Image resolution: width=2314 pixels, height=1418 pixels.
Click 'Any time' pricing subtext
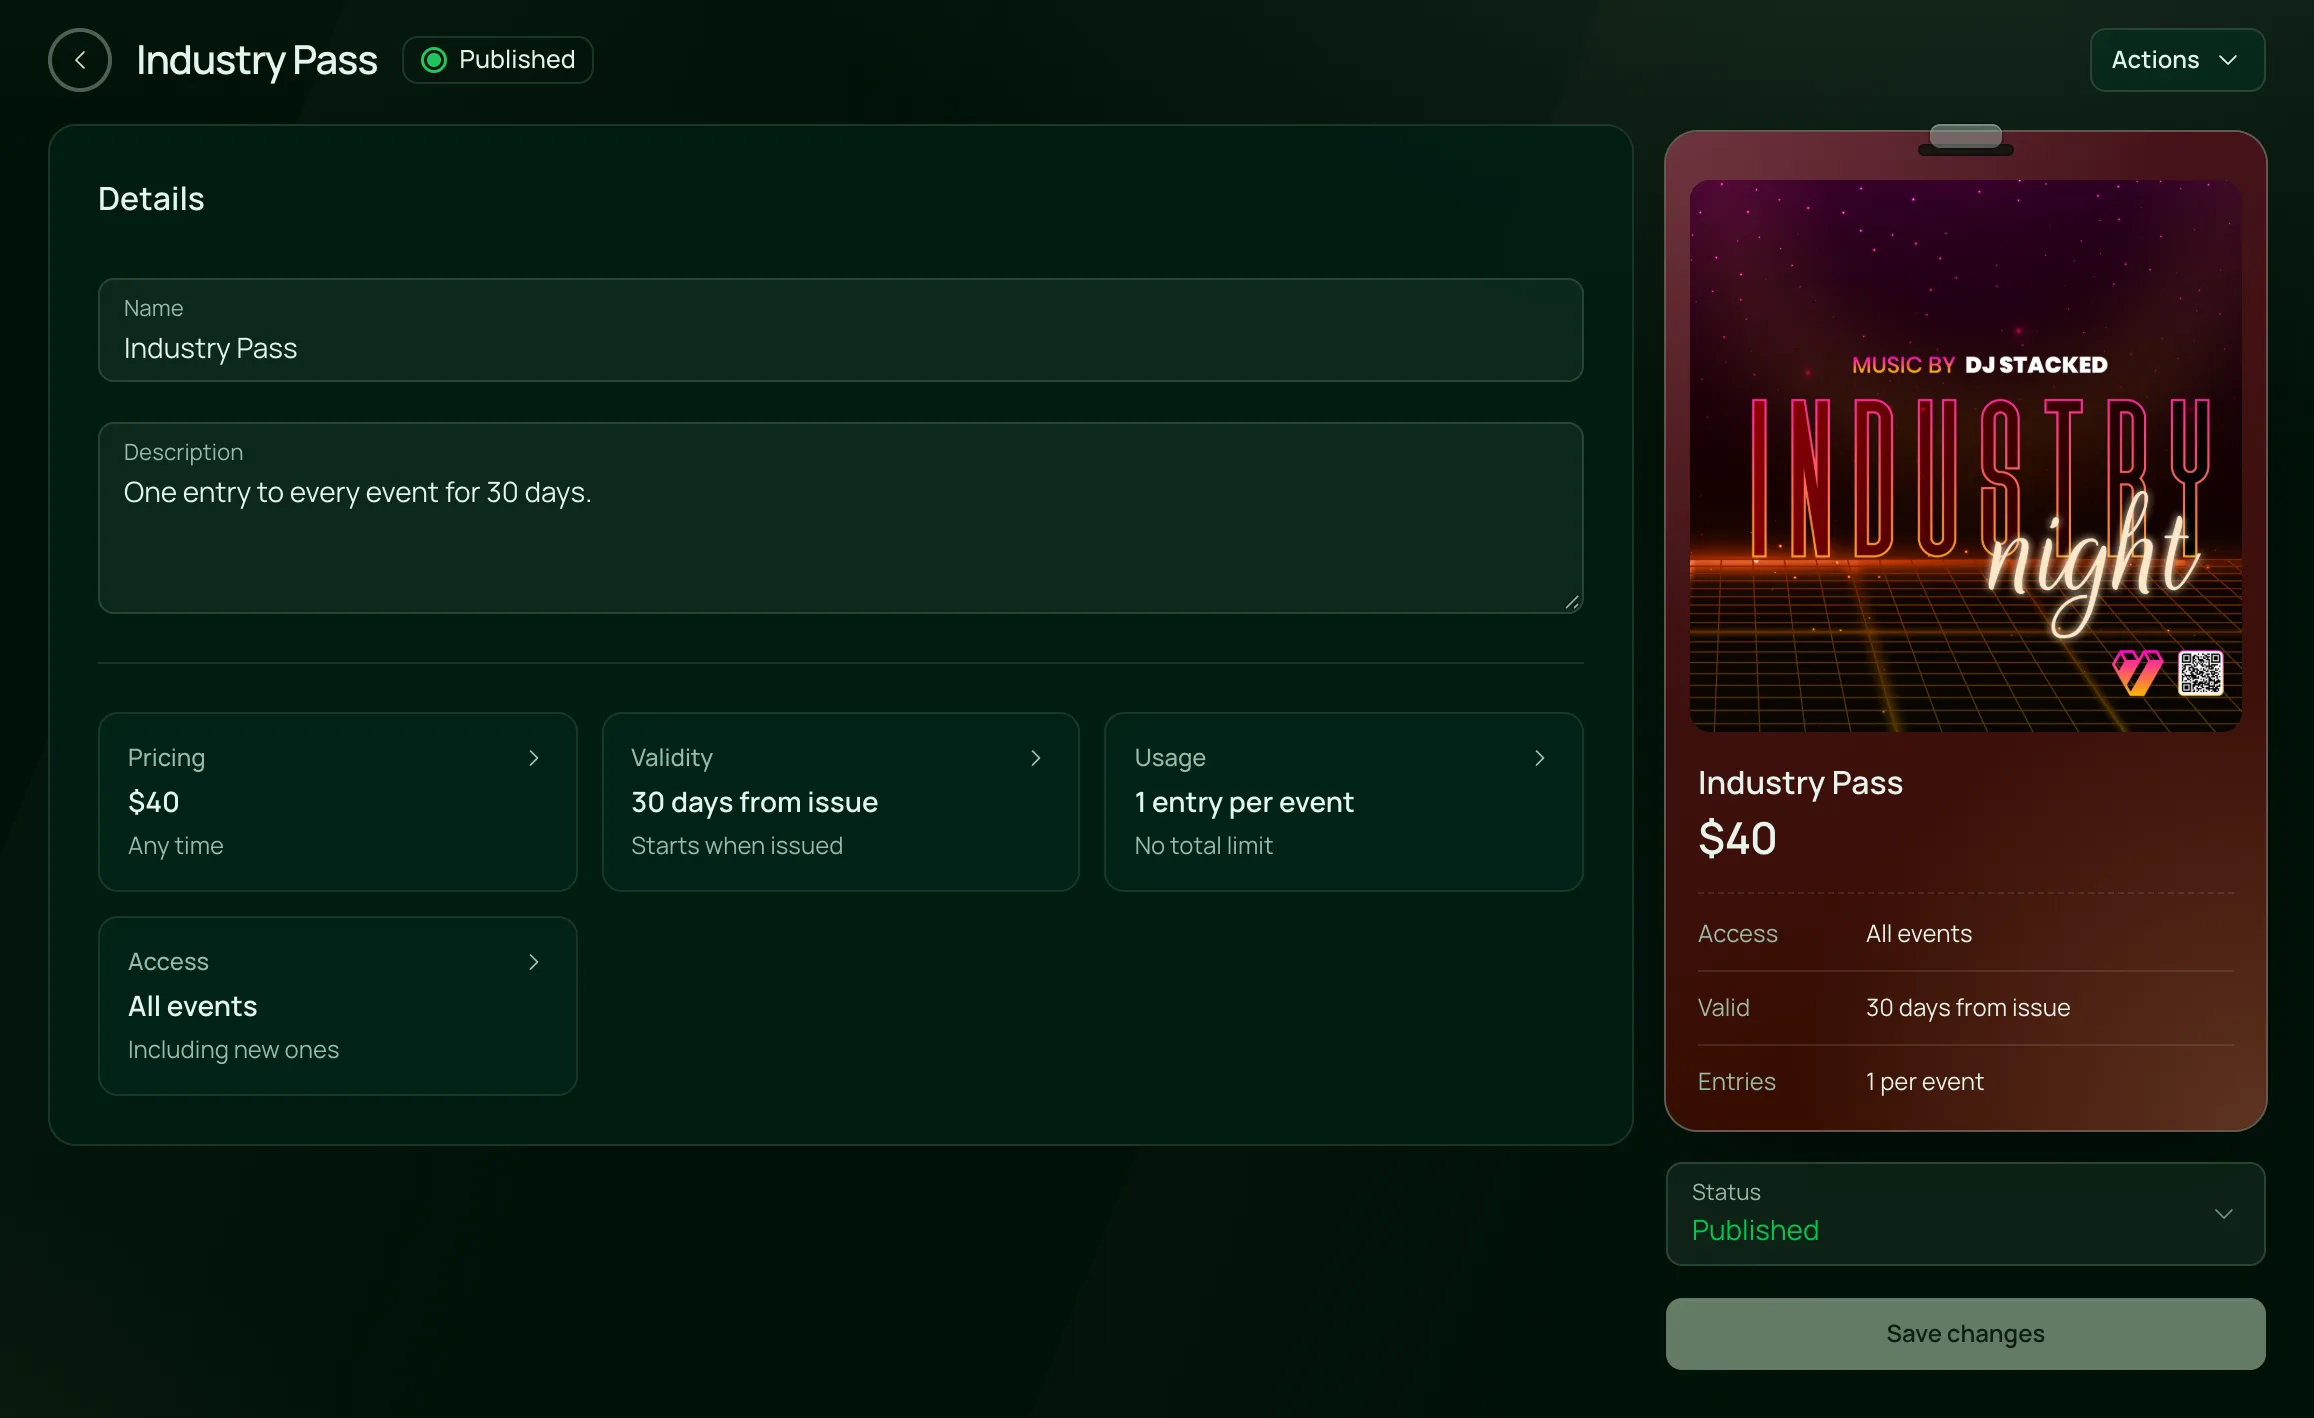[175, 846]
